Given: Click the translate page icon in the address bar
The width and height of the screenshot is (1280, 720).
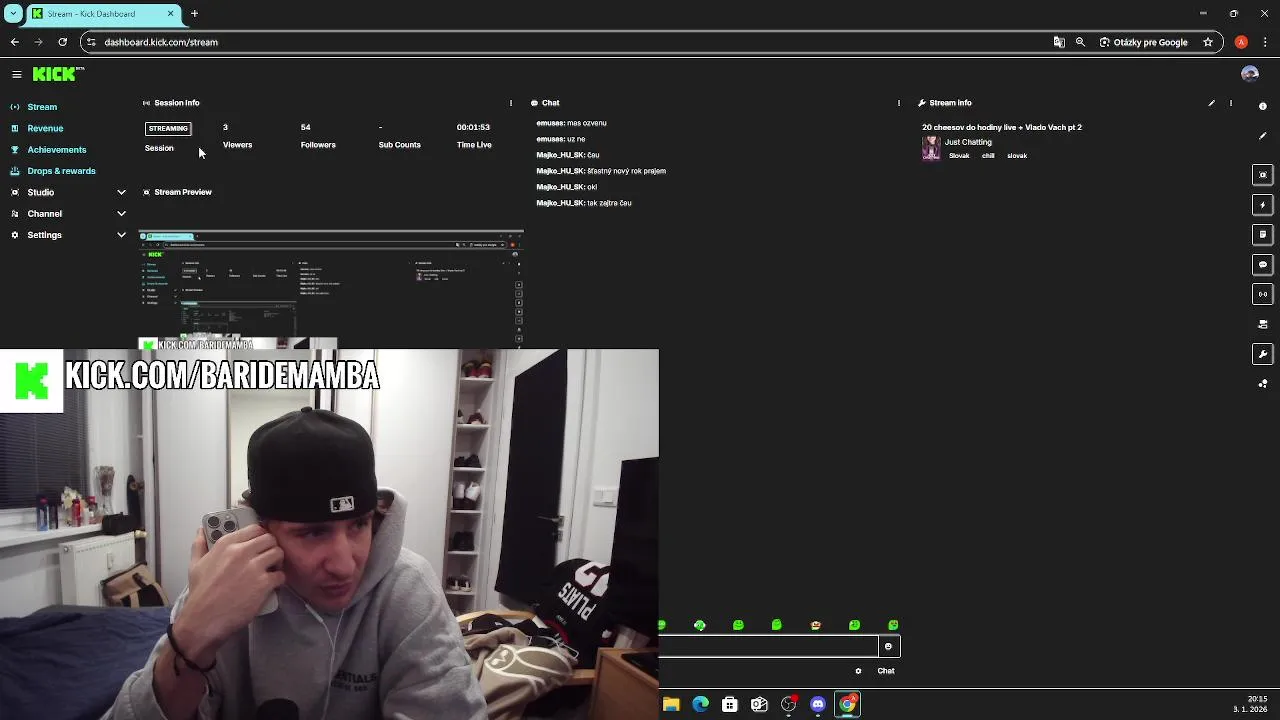Looking at the screenshot, I should pyautogui.click(x=1059, y=42).
